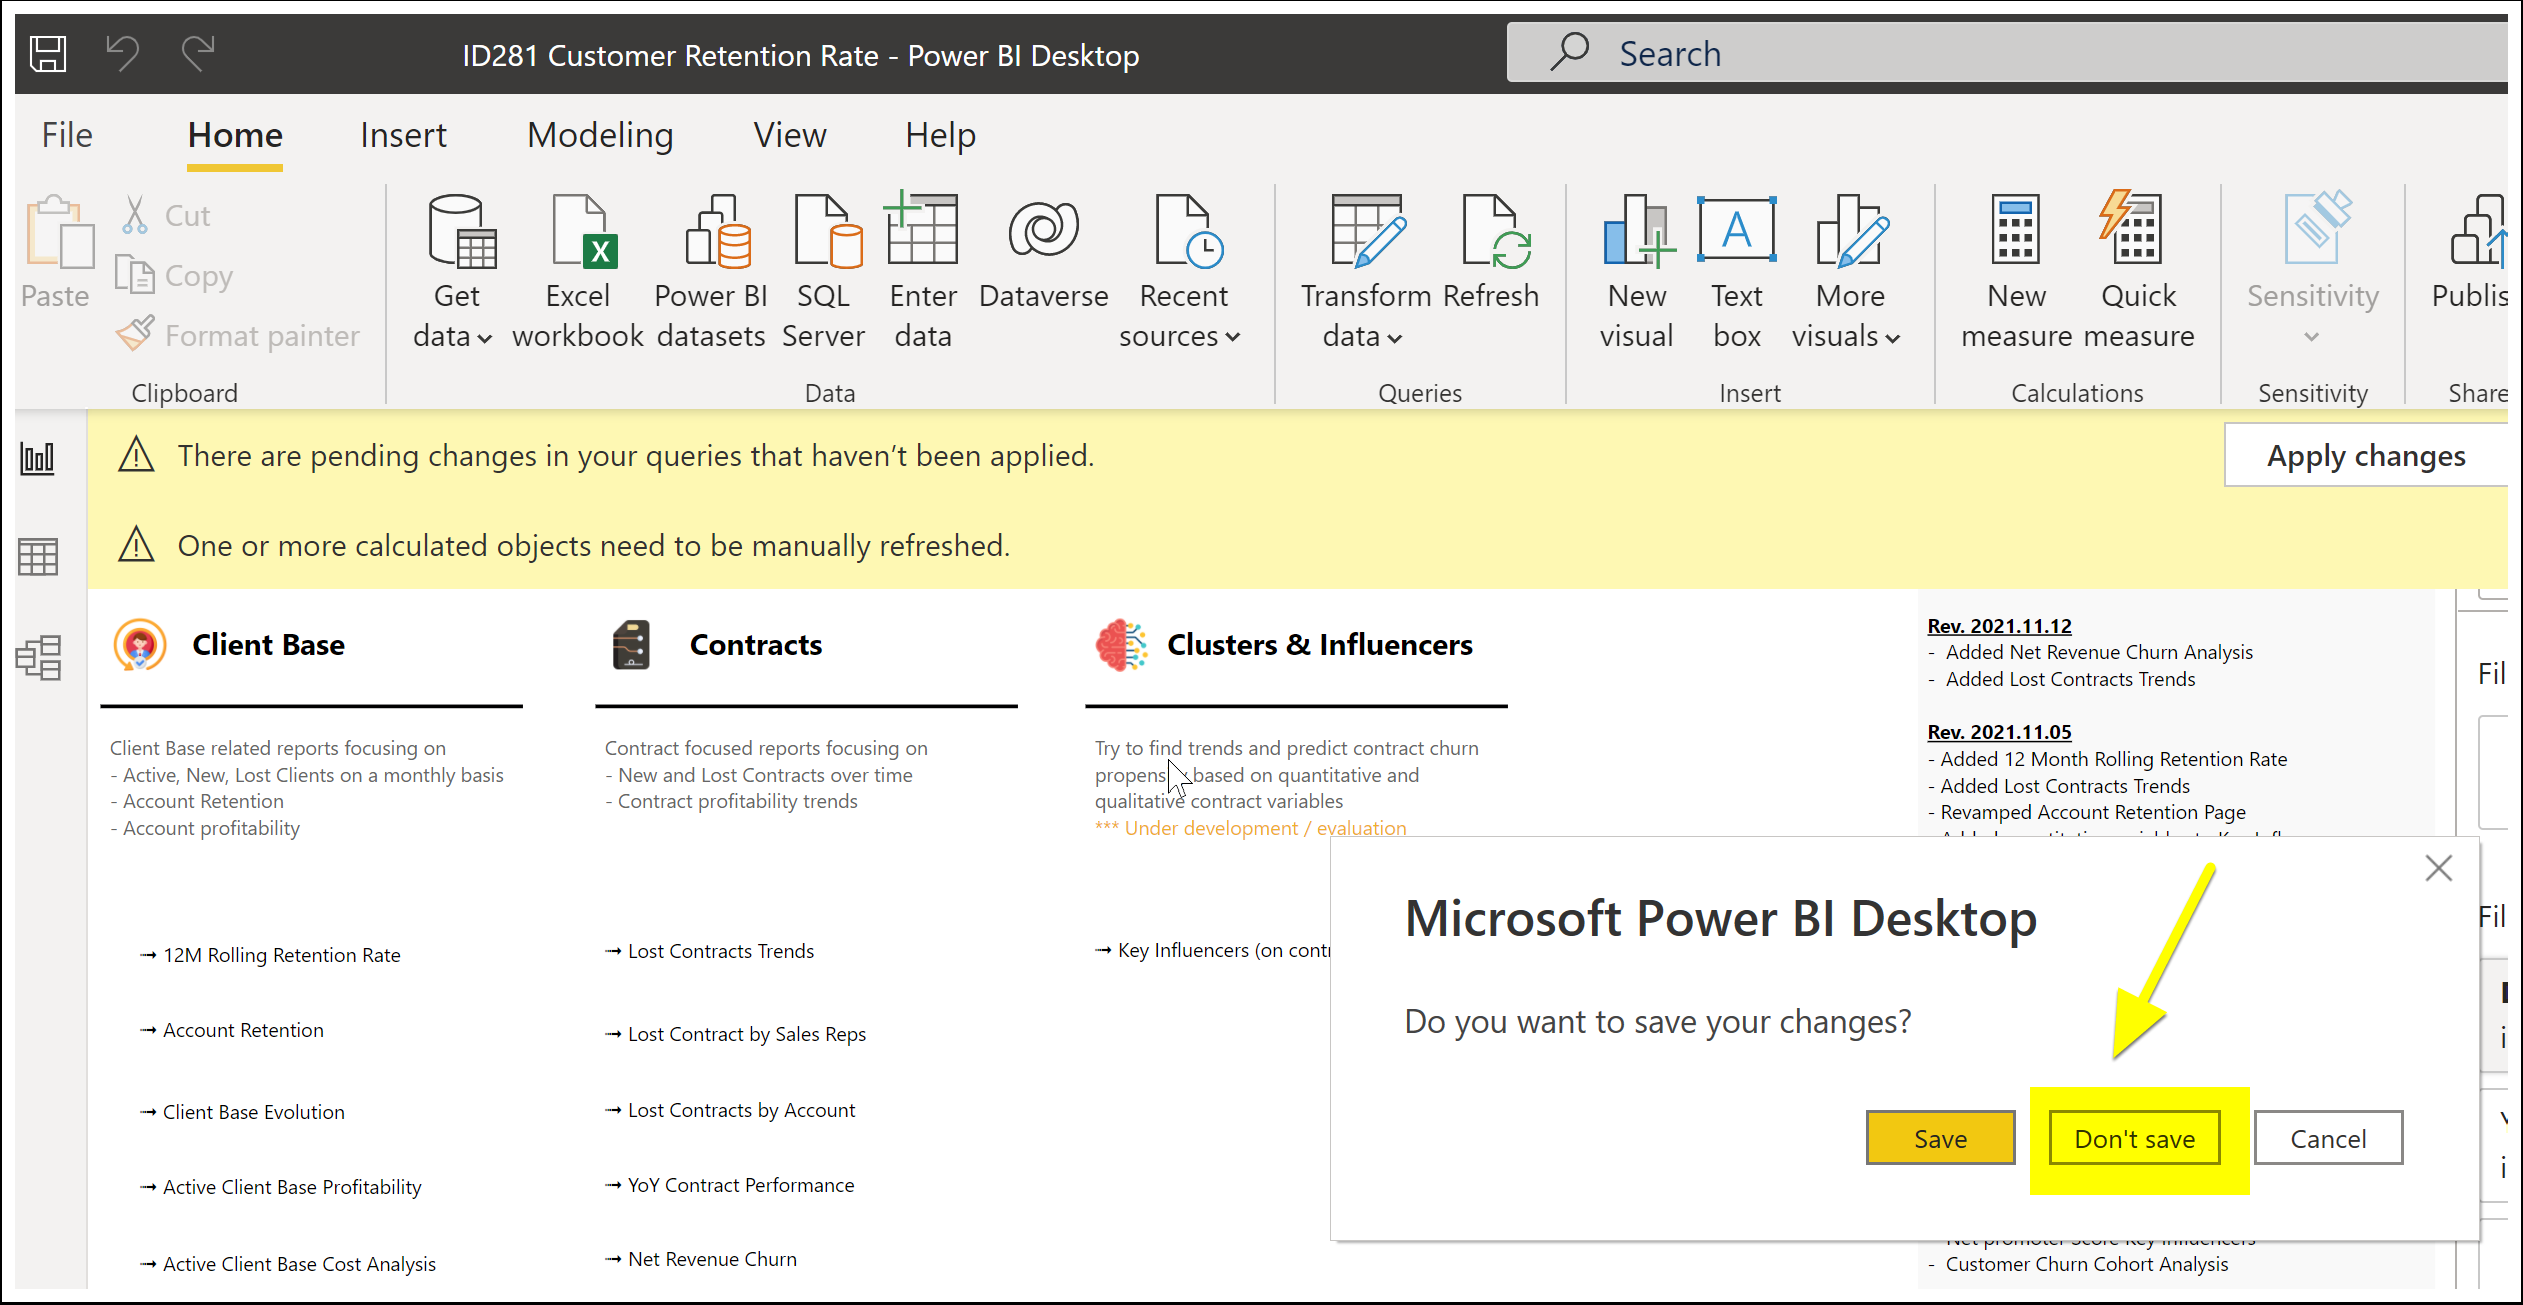Screen dimensions: 2523x1305
Task: Import from Excel workbook
Action: click(578, 272)
